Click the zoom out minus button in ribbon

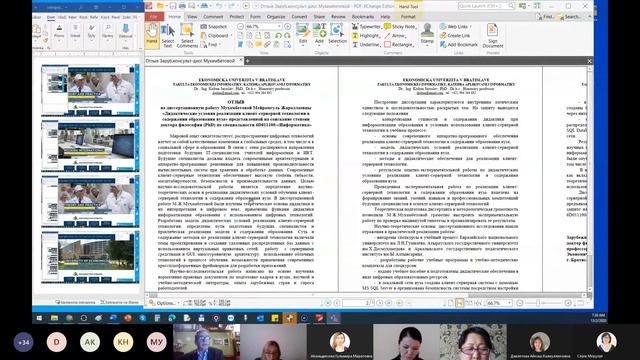point(240,27)
